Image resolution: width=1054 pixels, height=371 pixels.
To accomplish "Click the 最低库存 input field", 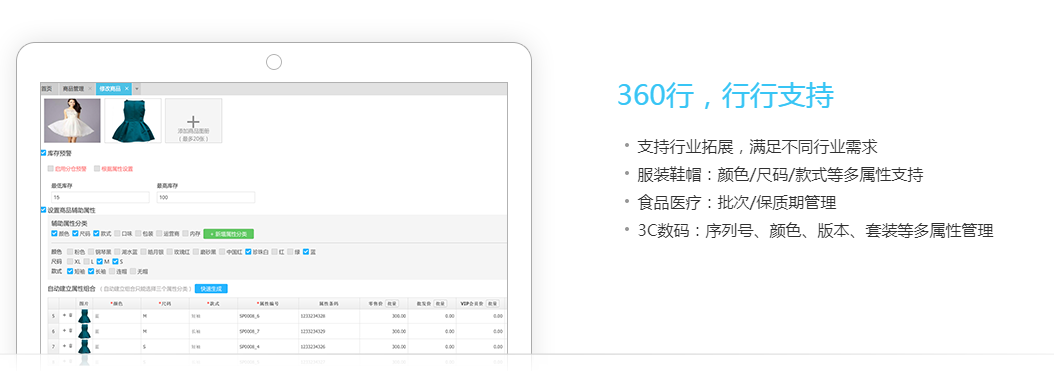I will click(99, 198).
